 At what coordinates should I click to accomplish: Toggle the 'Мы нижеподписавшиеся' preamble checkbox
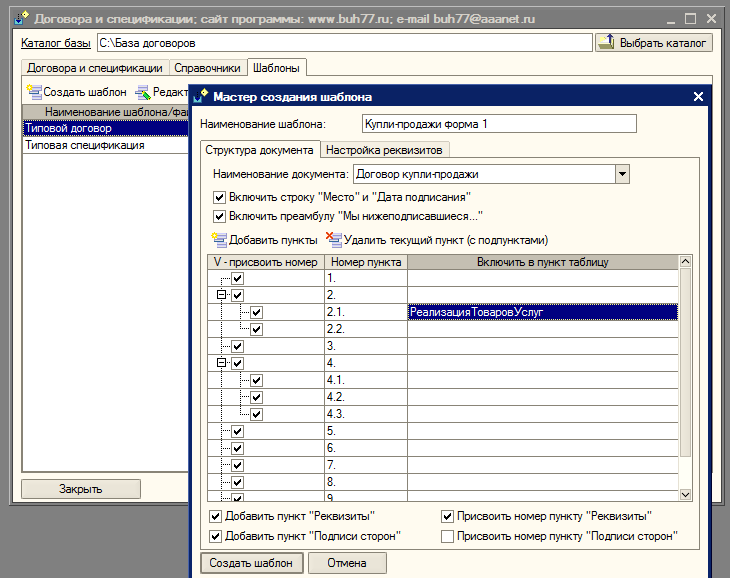click(220, 215)
